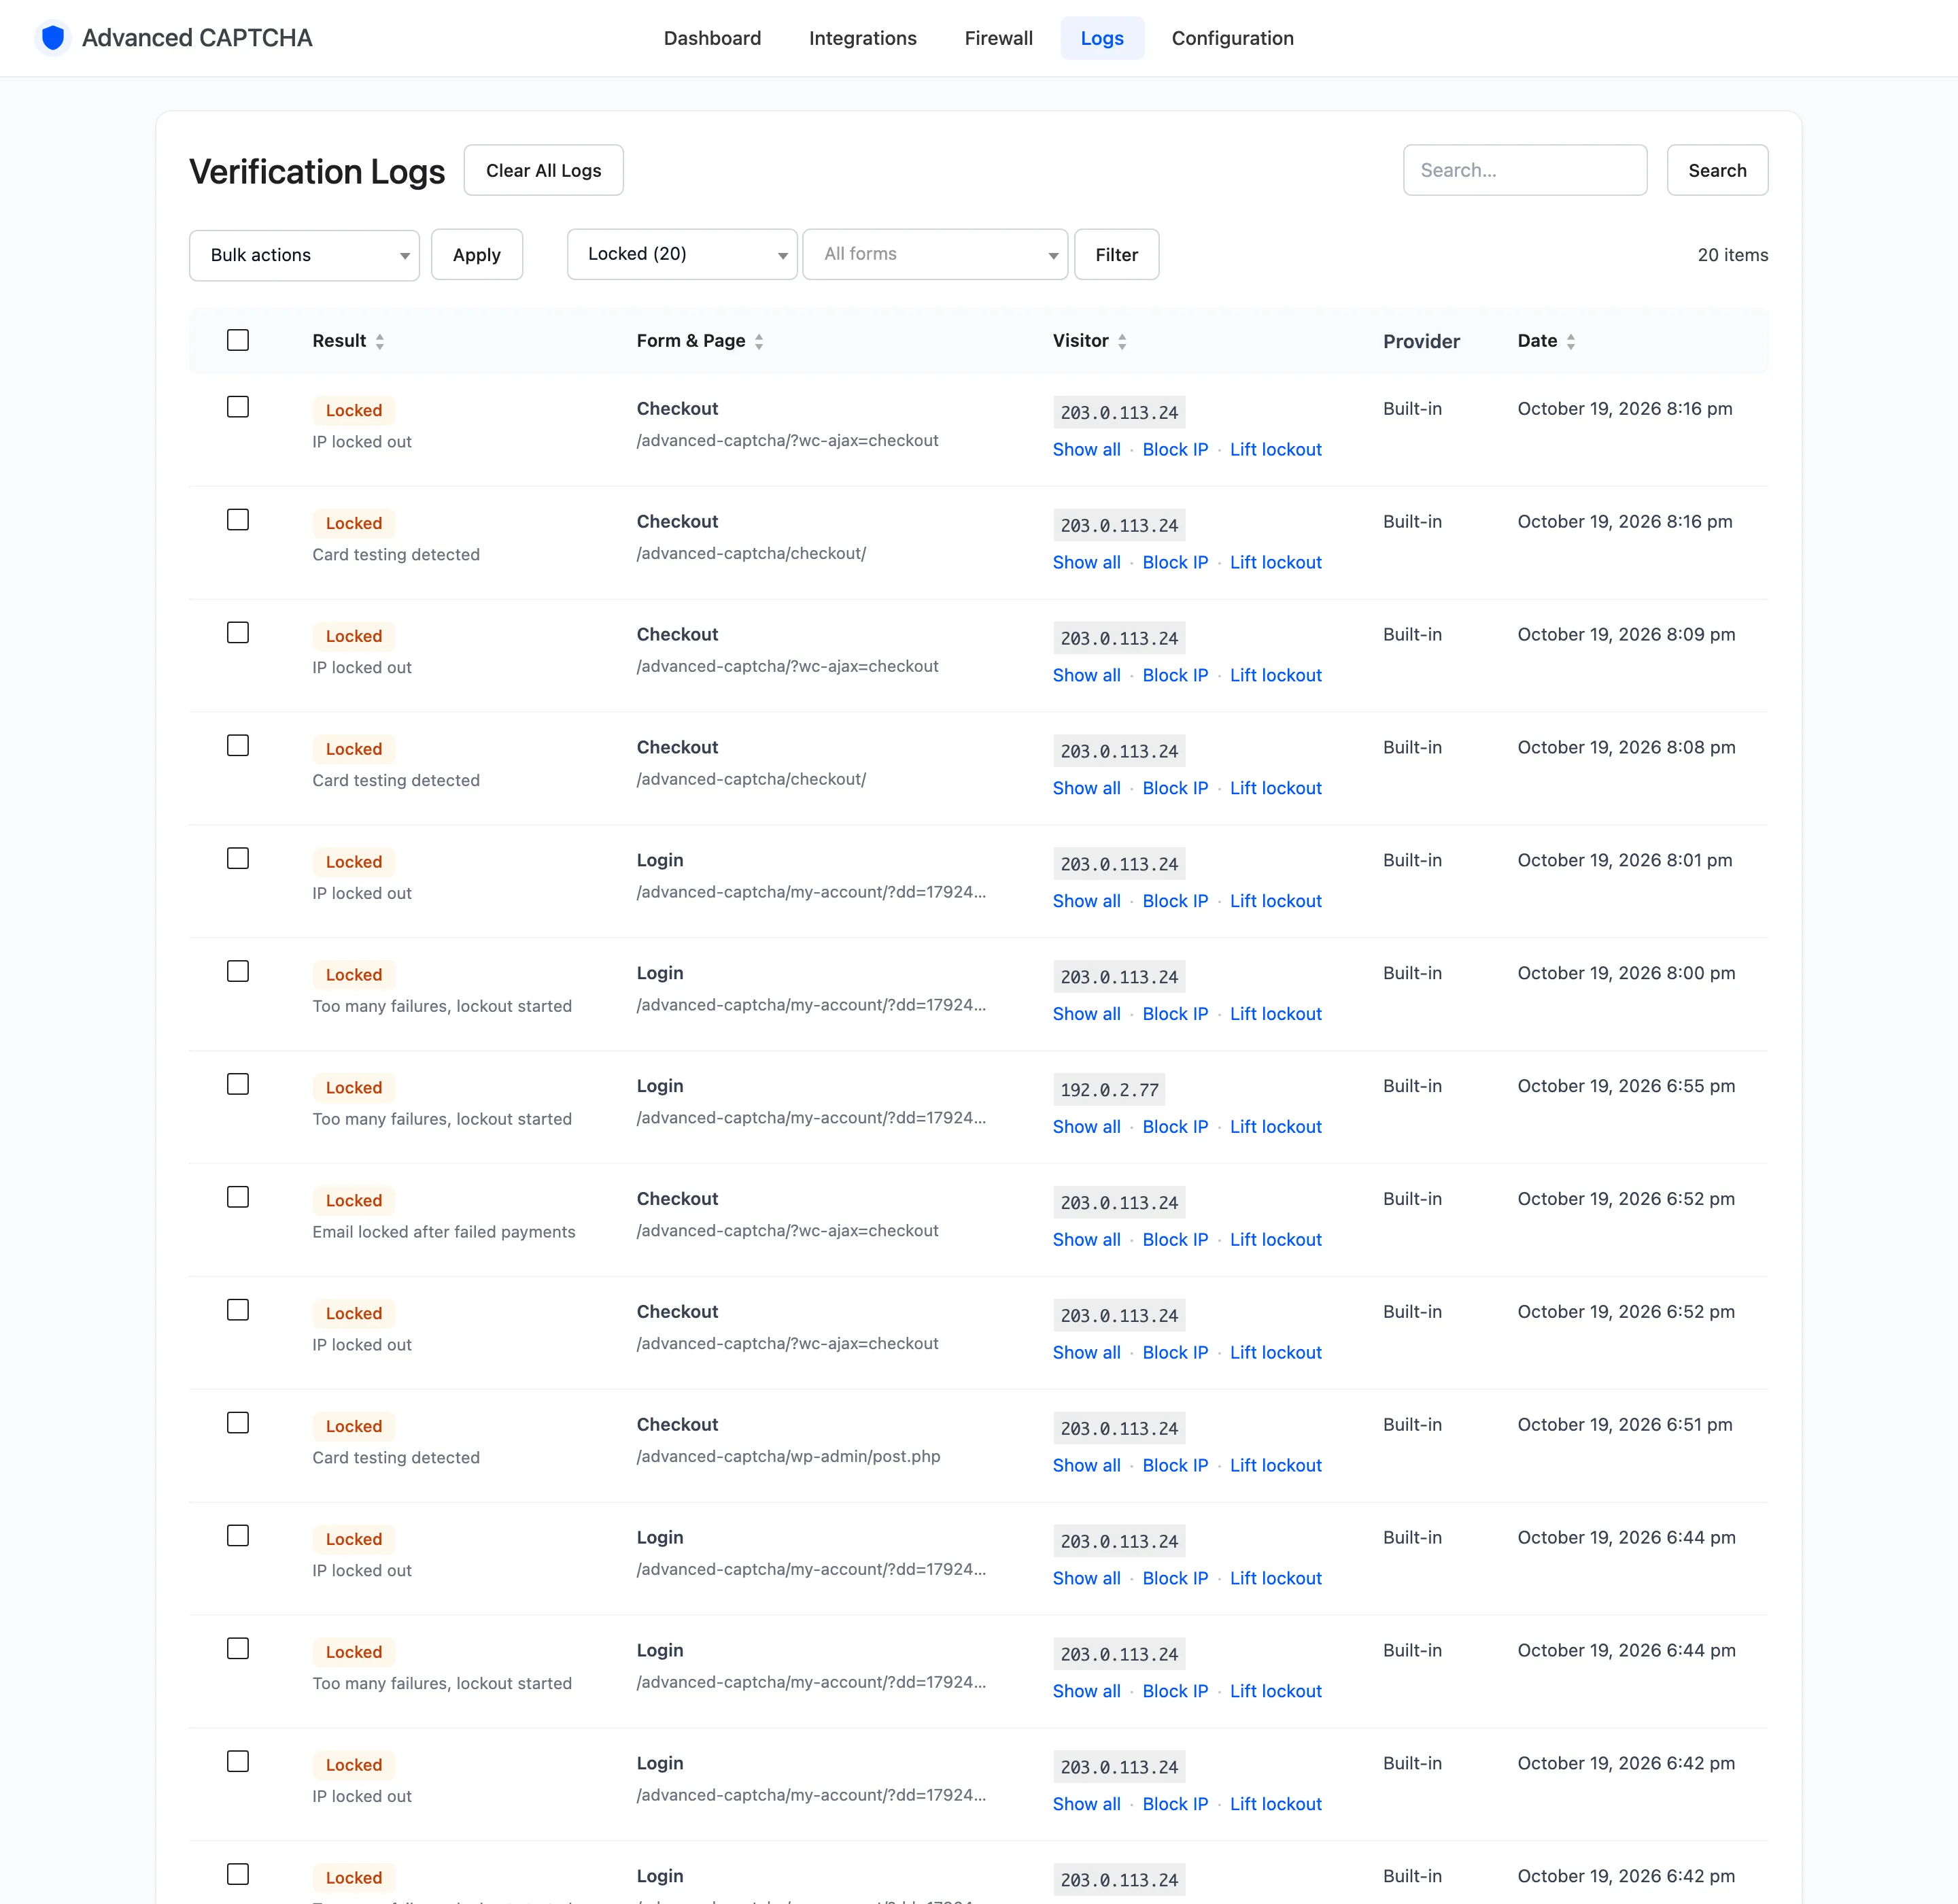Click the /advanced-captcha/wp-admin/post.php path

pyautogui.click(x=788, y=1456)
